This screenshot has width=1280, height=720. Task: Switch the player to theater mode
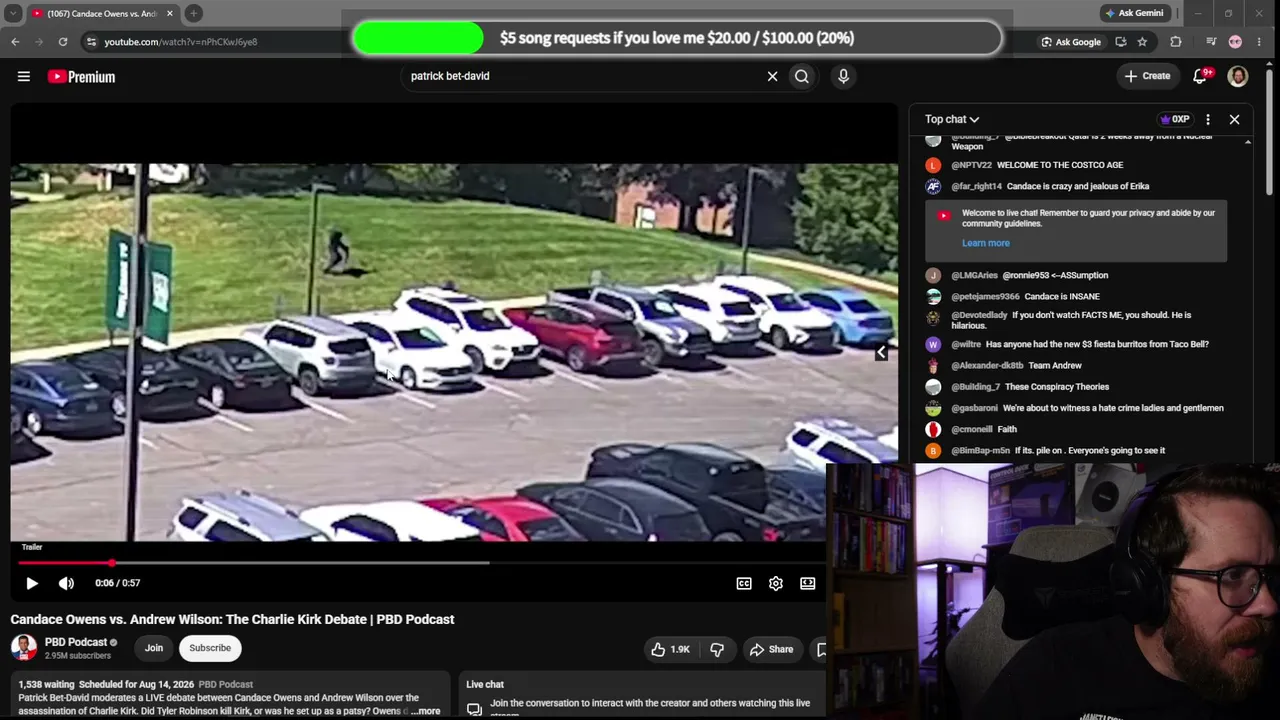[808, 583]
